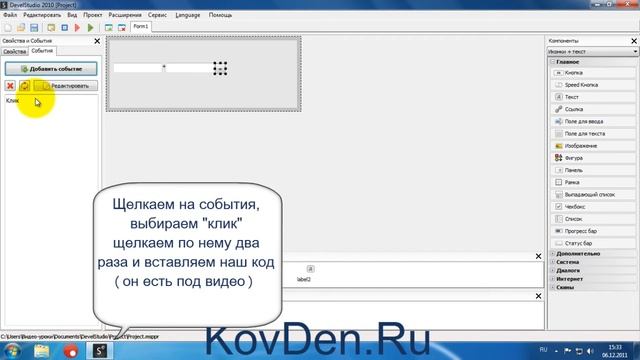Select the Поле для ввода component

pos(593,122)
